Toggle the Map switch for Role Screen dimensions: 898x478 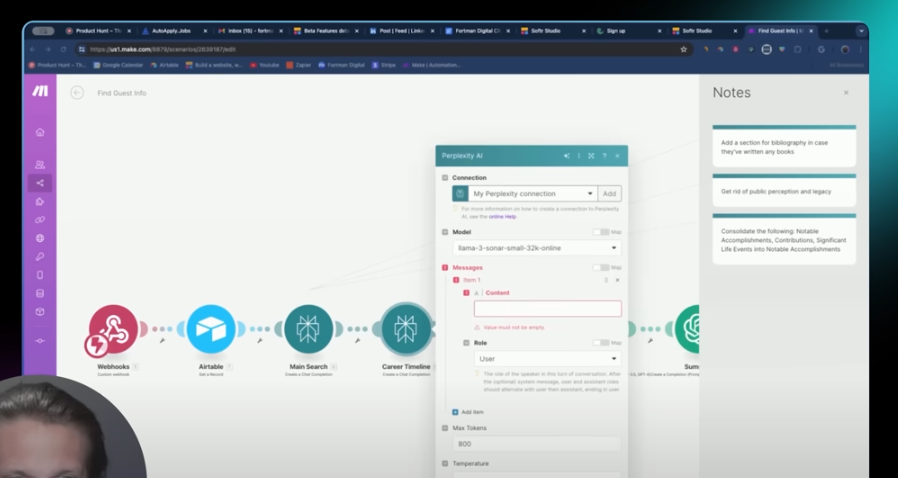(600, 342)
